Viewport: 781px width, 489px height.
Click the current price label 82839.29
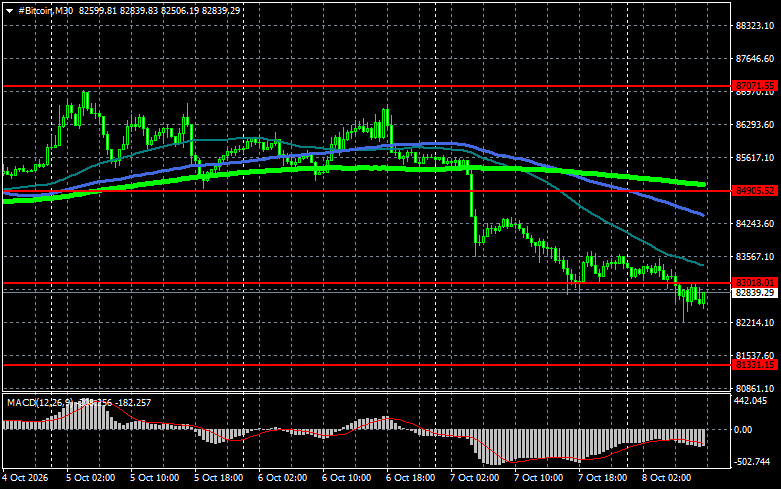click(755, 293)
